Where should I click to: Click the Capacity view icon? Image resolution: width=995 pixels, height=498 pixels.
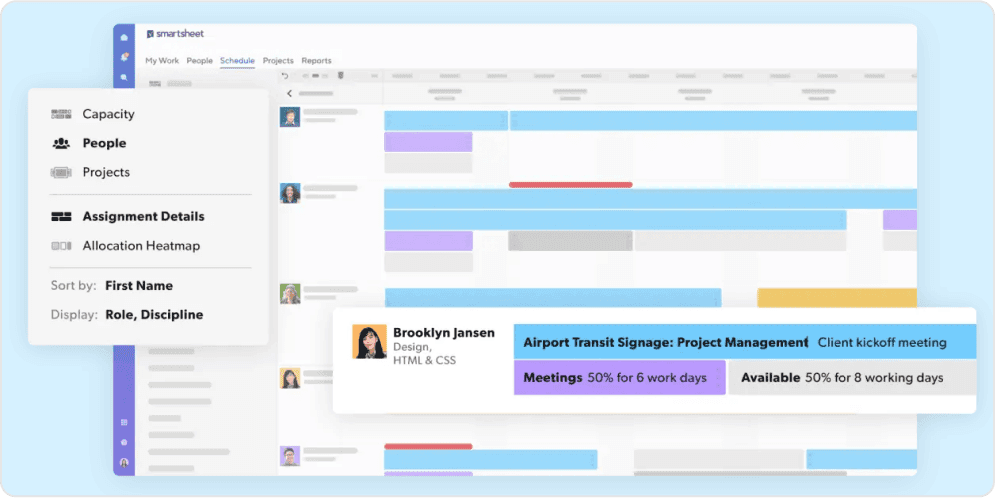tap(61, 114)
